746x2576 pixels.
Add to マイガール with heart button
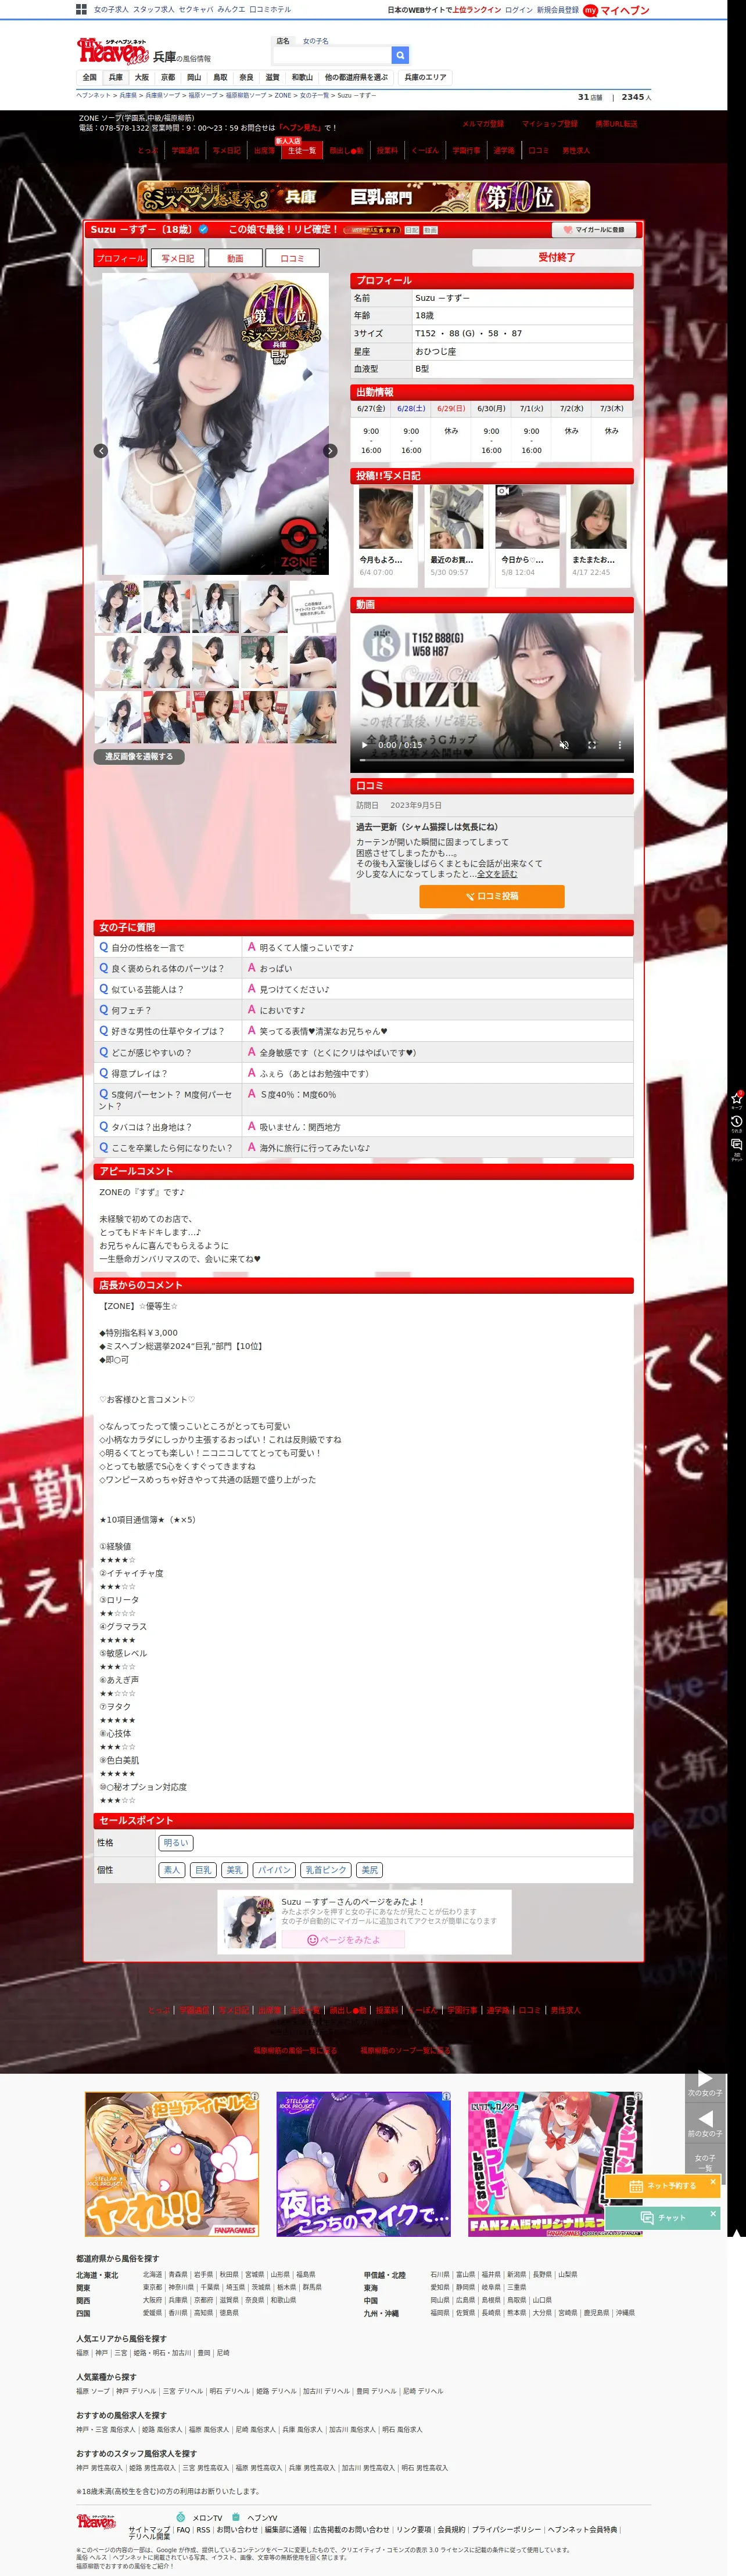click(x=594, y=229)
